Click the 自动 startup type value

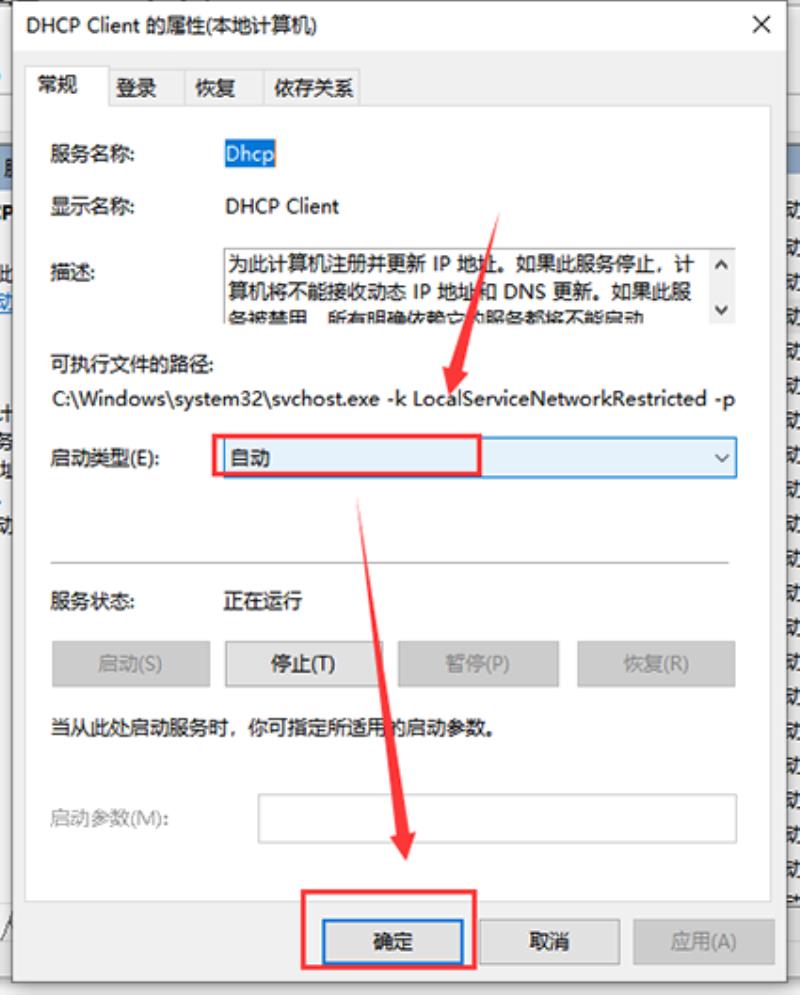250,458
